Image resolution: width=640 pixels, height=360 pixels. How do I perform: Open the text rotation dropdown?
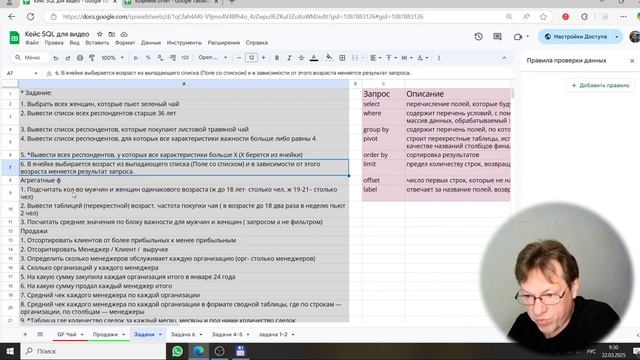tap(422, 58)
